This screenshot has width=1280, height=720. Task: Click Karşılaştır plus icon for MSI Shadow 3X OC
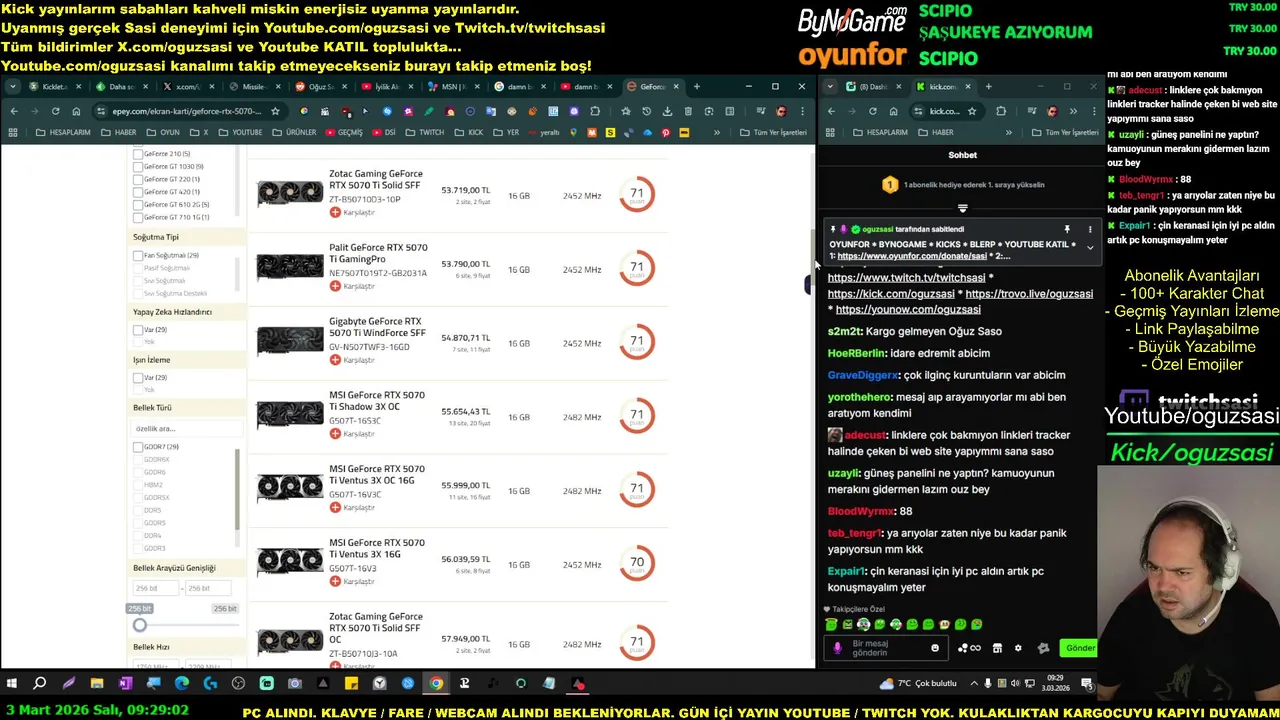coord(335,434)
